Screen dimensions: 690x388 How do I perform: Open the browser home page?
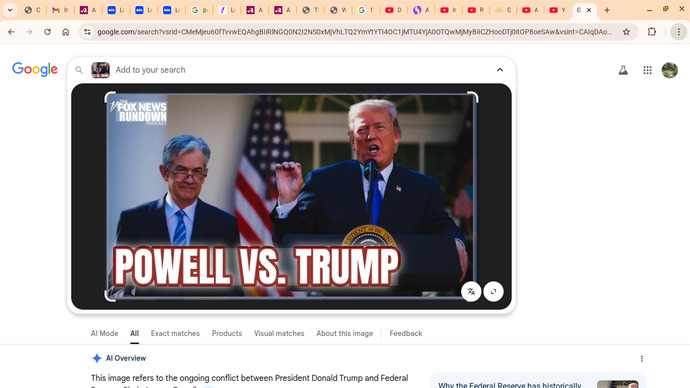coord(66,32)
